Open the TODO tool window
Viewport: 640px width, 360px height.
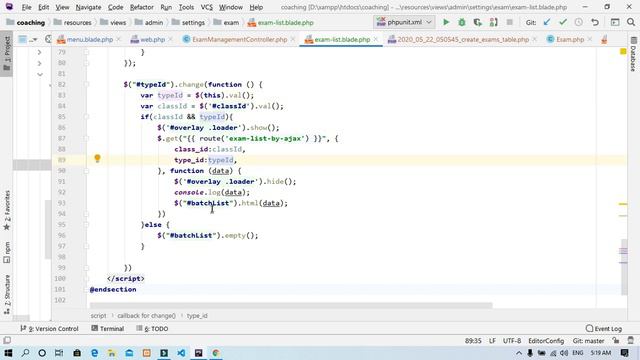(x=152, y=329)
